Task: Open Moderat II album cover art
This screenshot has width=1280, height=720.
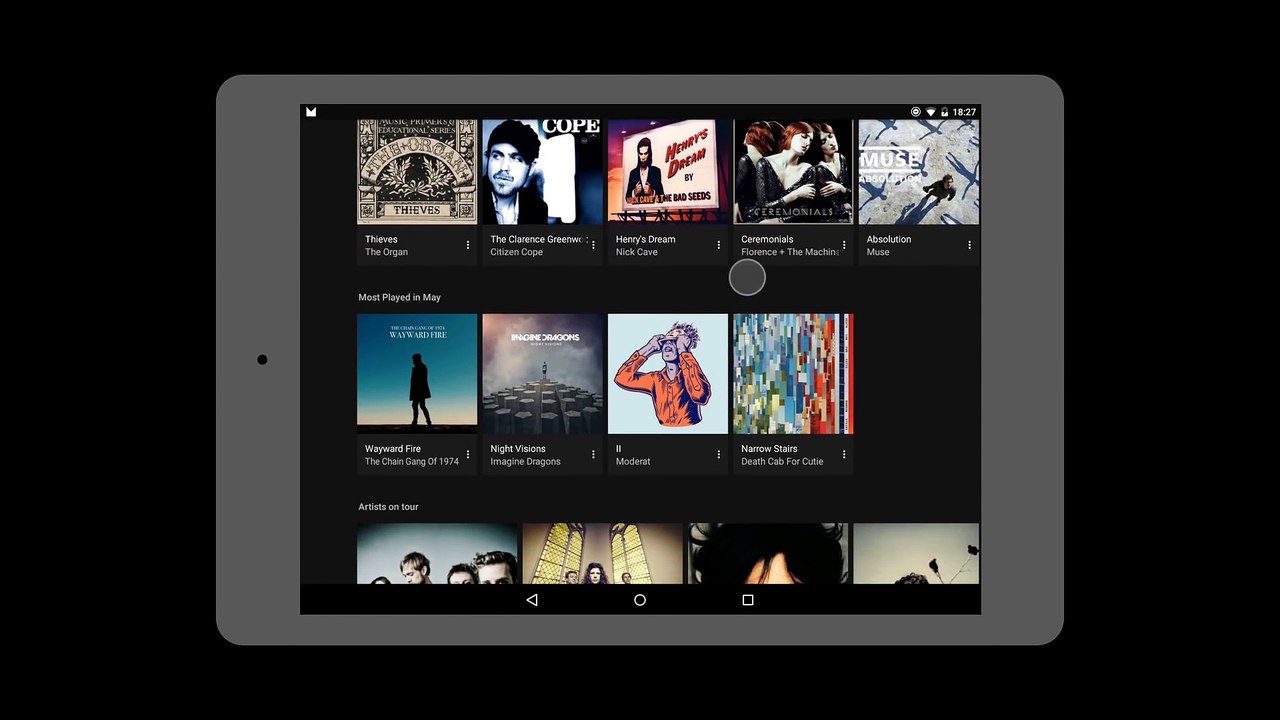Action: (x=668, y=374)
